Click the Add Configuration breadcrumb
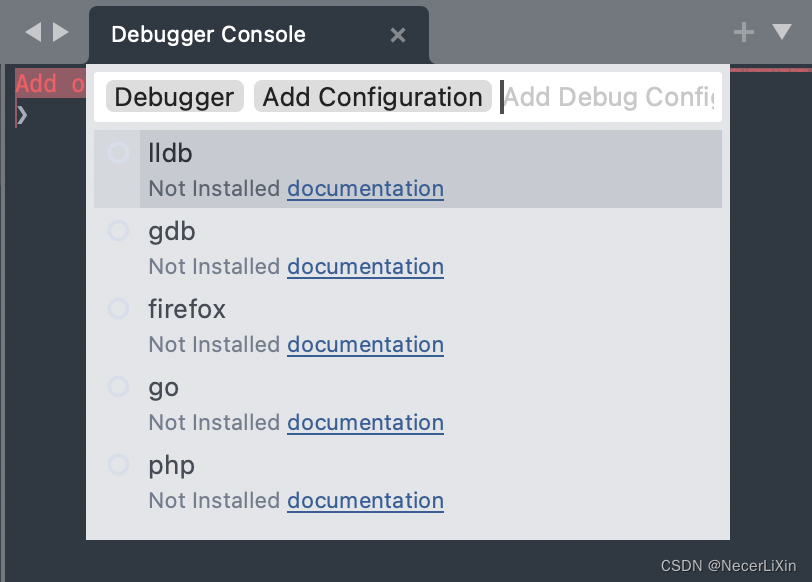 pyautogui.click(x=373, y=97)
